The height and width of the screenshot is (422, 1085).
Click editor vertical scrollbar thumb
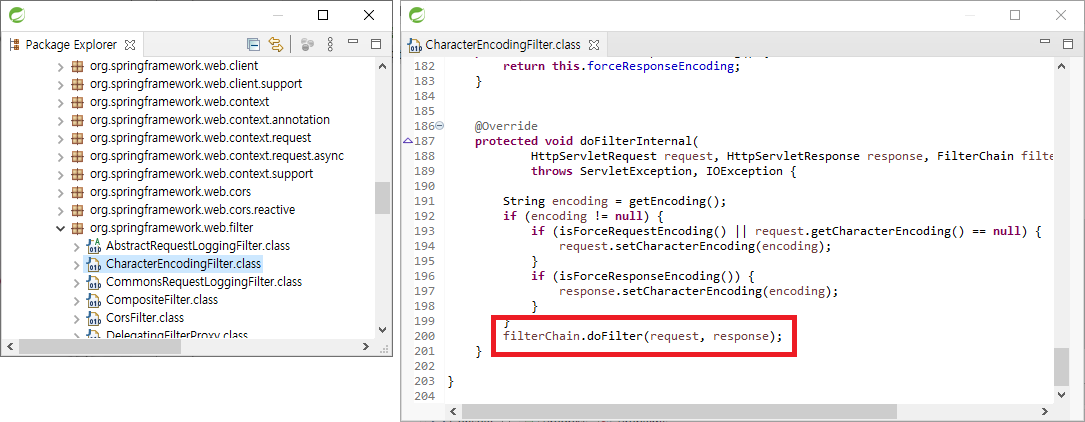tap(1061, 367)
